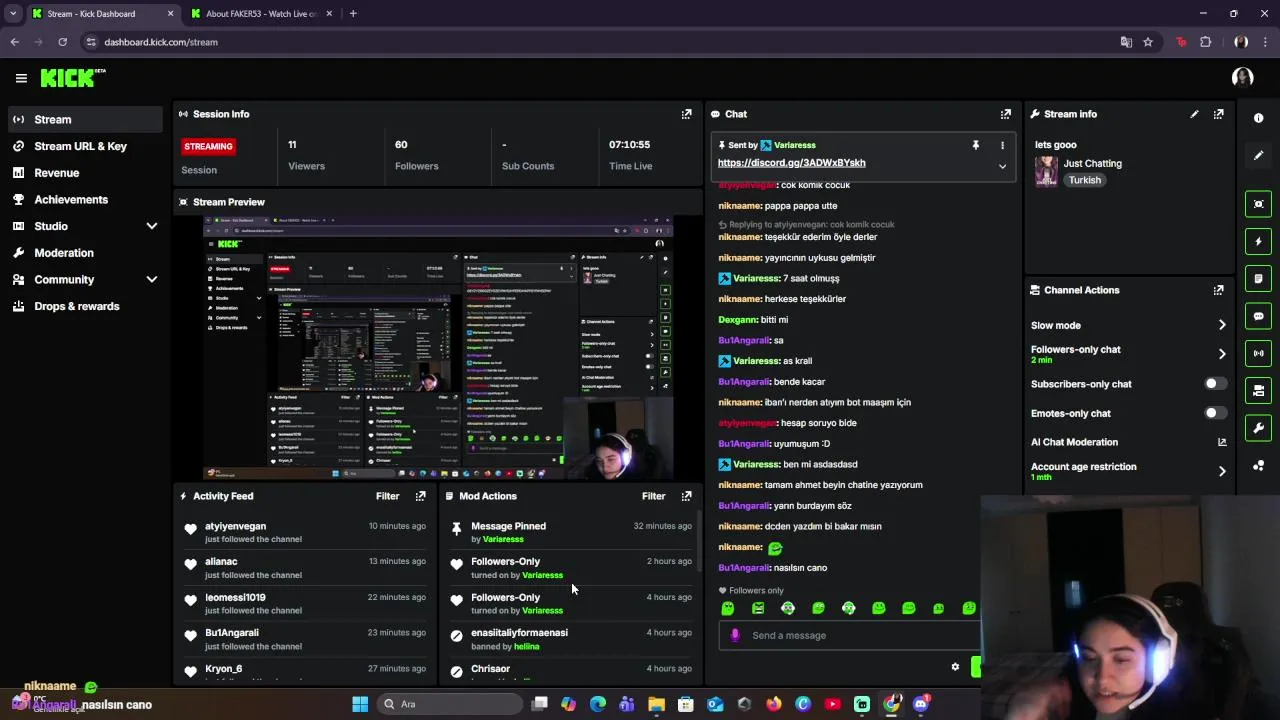
Task: Open Followers-only chat options arrow
Action: pos(1221,354)
